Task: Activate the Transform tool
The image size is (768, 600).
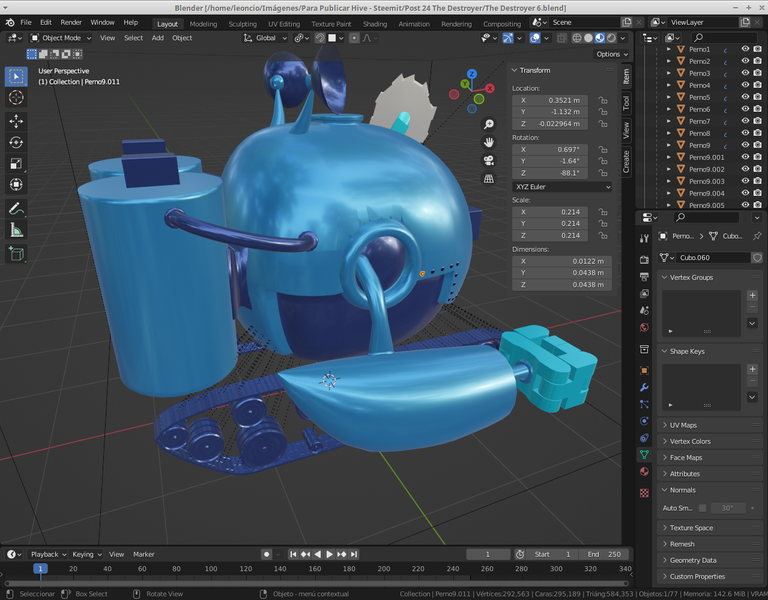Action: tap(16, 185)
